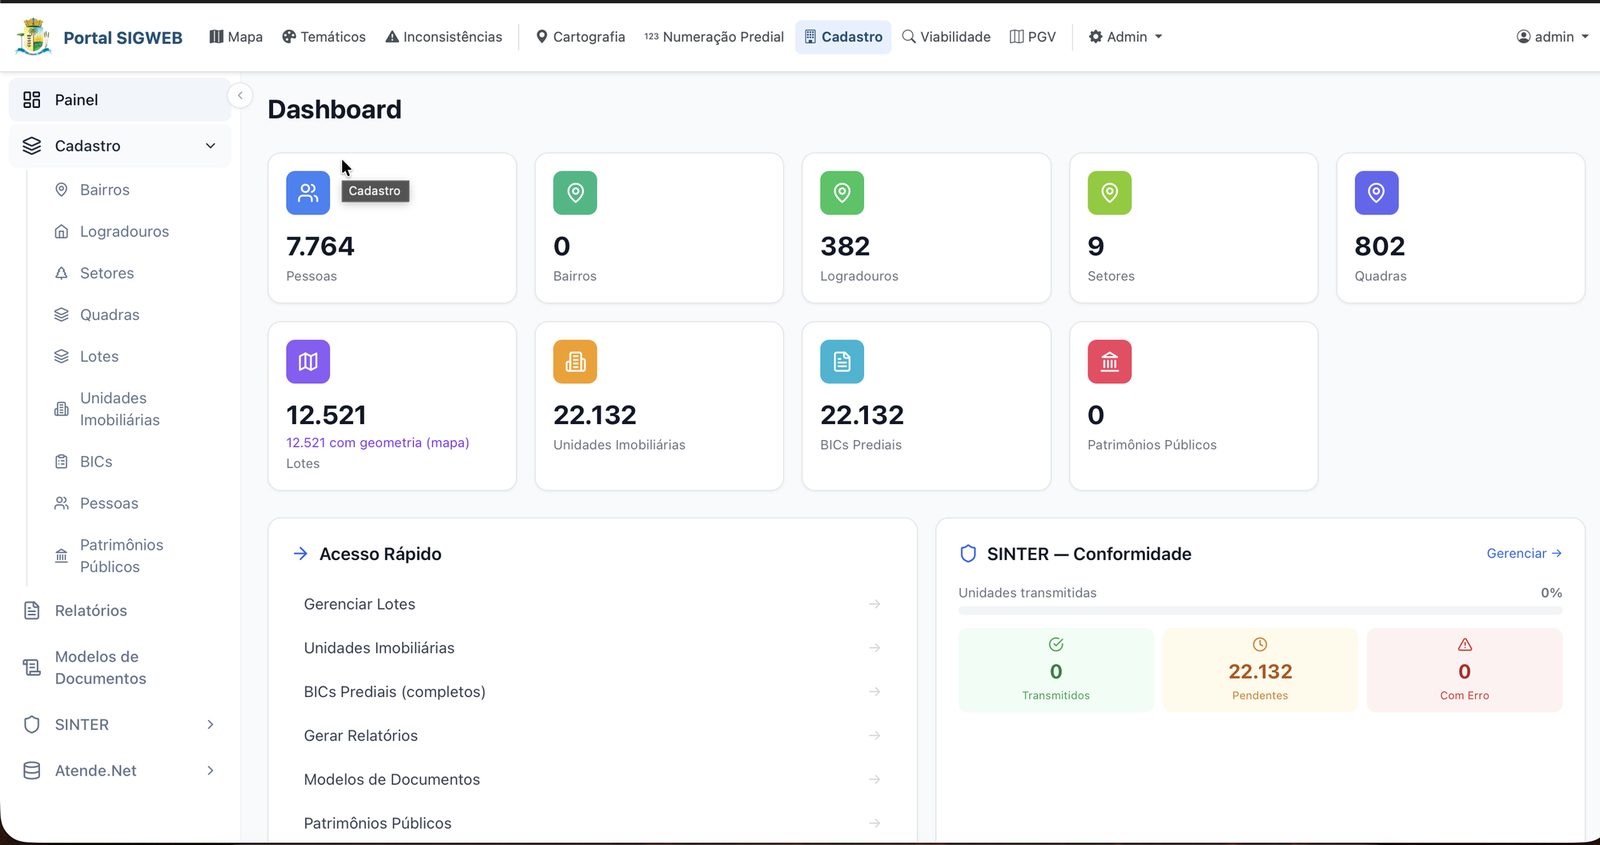Open the PGV navigation item
1600x845 pixels.
(x=1033, y=37)
